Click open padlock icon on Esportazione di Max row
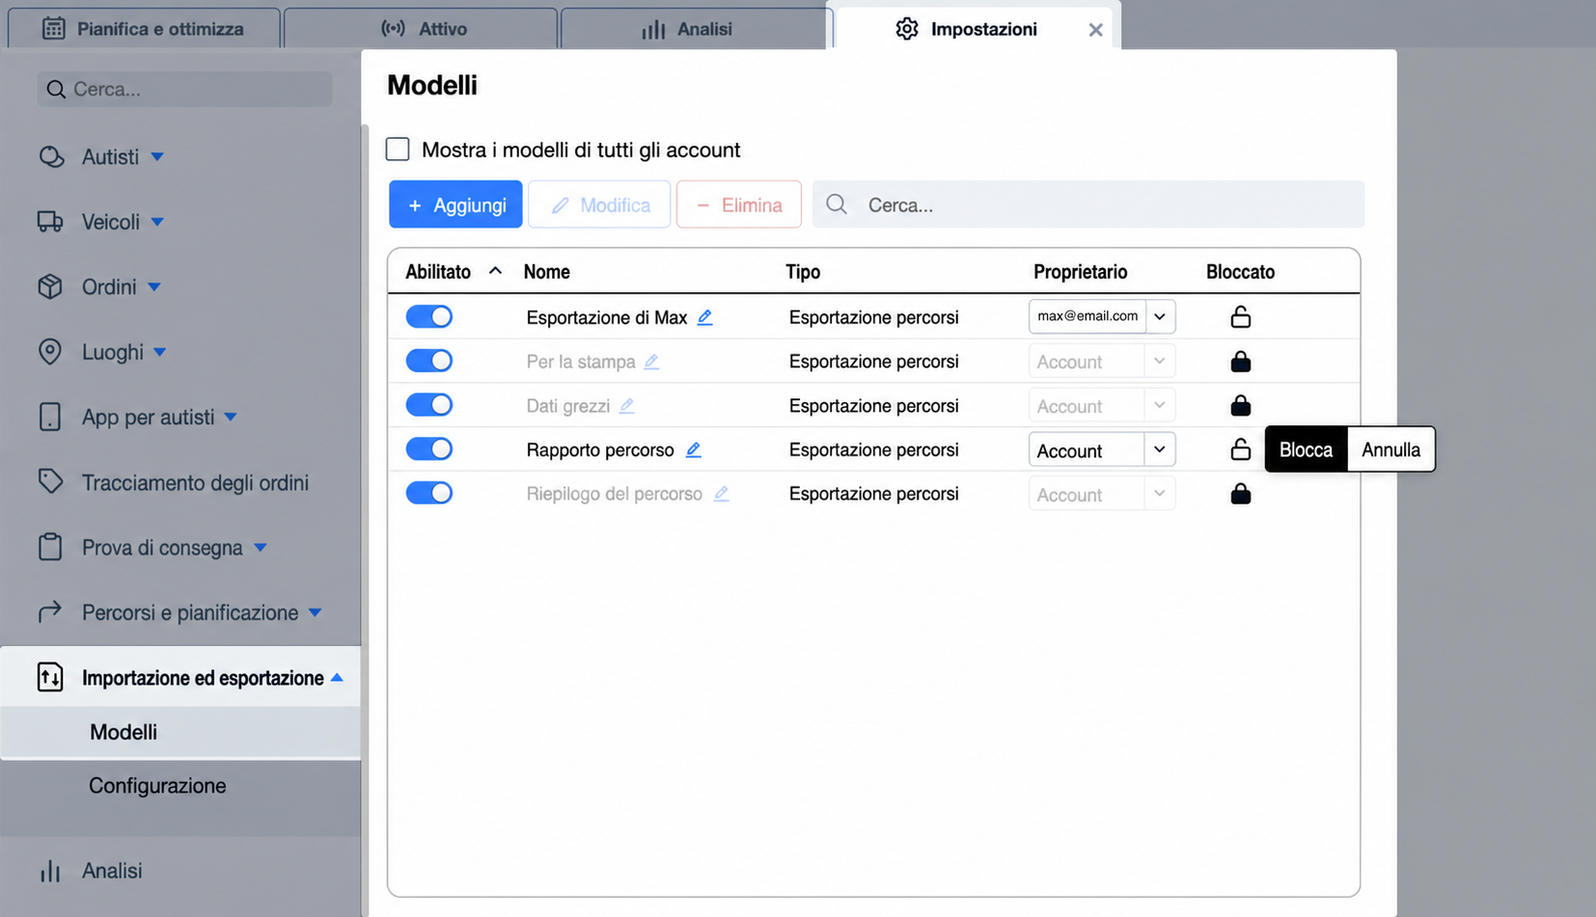The width and height of the screenshot is (1596, 917). pos(1240,317)
